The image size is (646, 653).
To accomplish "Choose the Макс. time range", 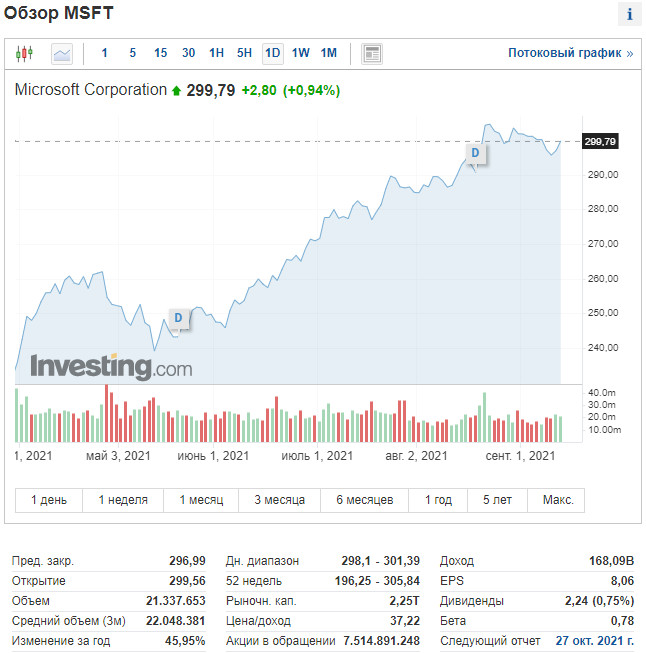I will point(558,500).
